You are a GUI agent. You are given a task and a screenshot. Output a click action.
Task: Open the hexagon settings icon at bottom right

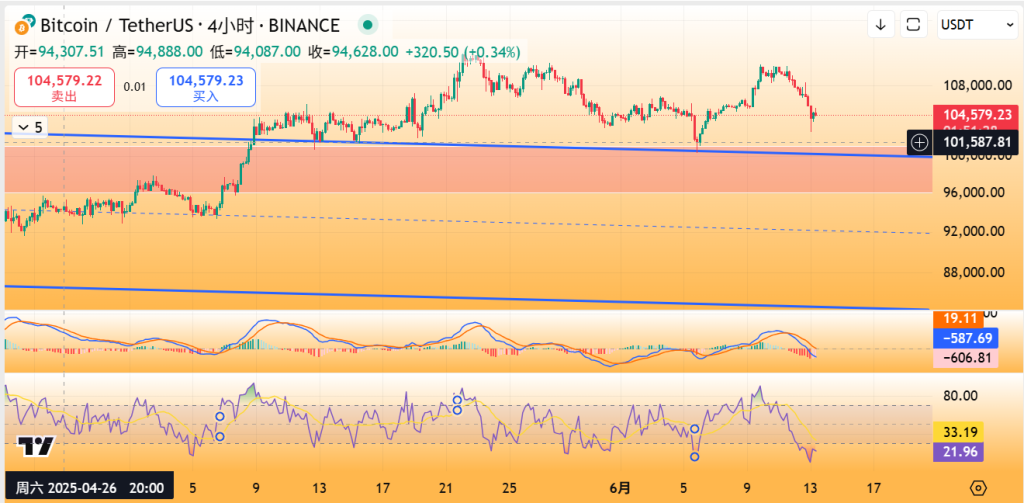pos(977,487)
